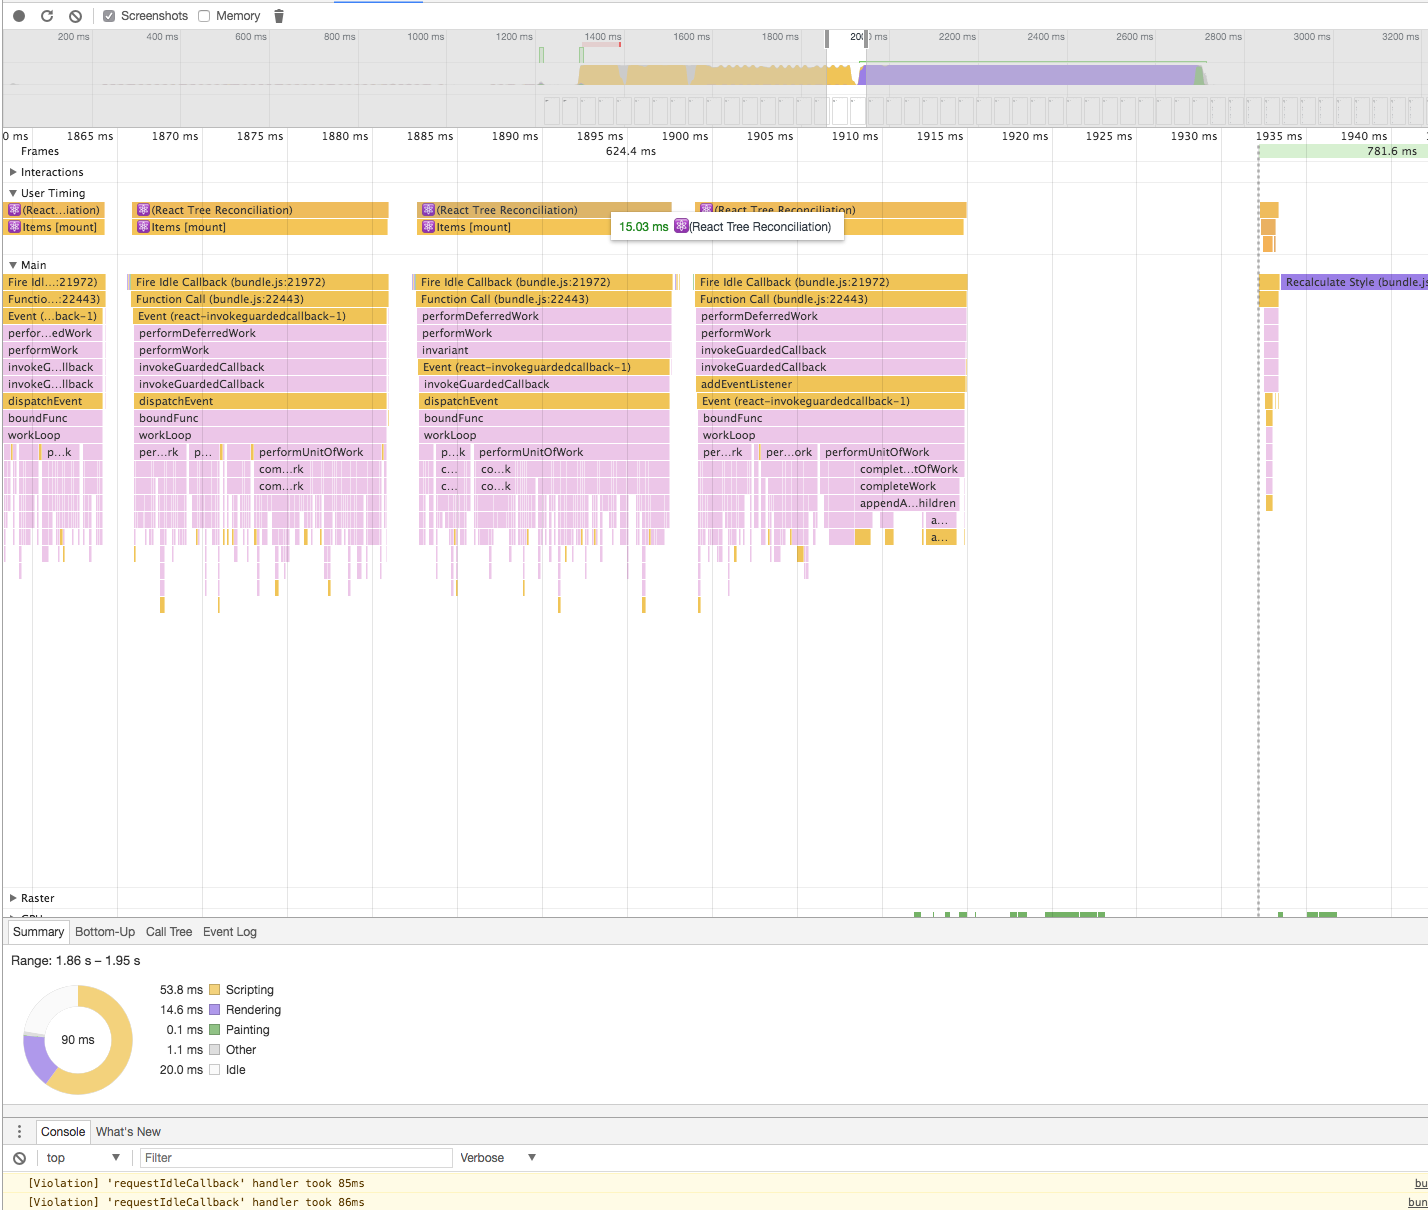Click the reload-and-profile icon
Screen dimensions: 1428x1210
47,16
